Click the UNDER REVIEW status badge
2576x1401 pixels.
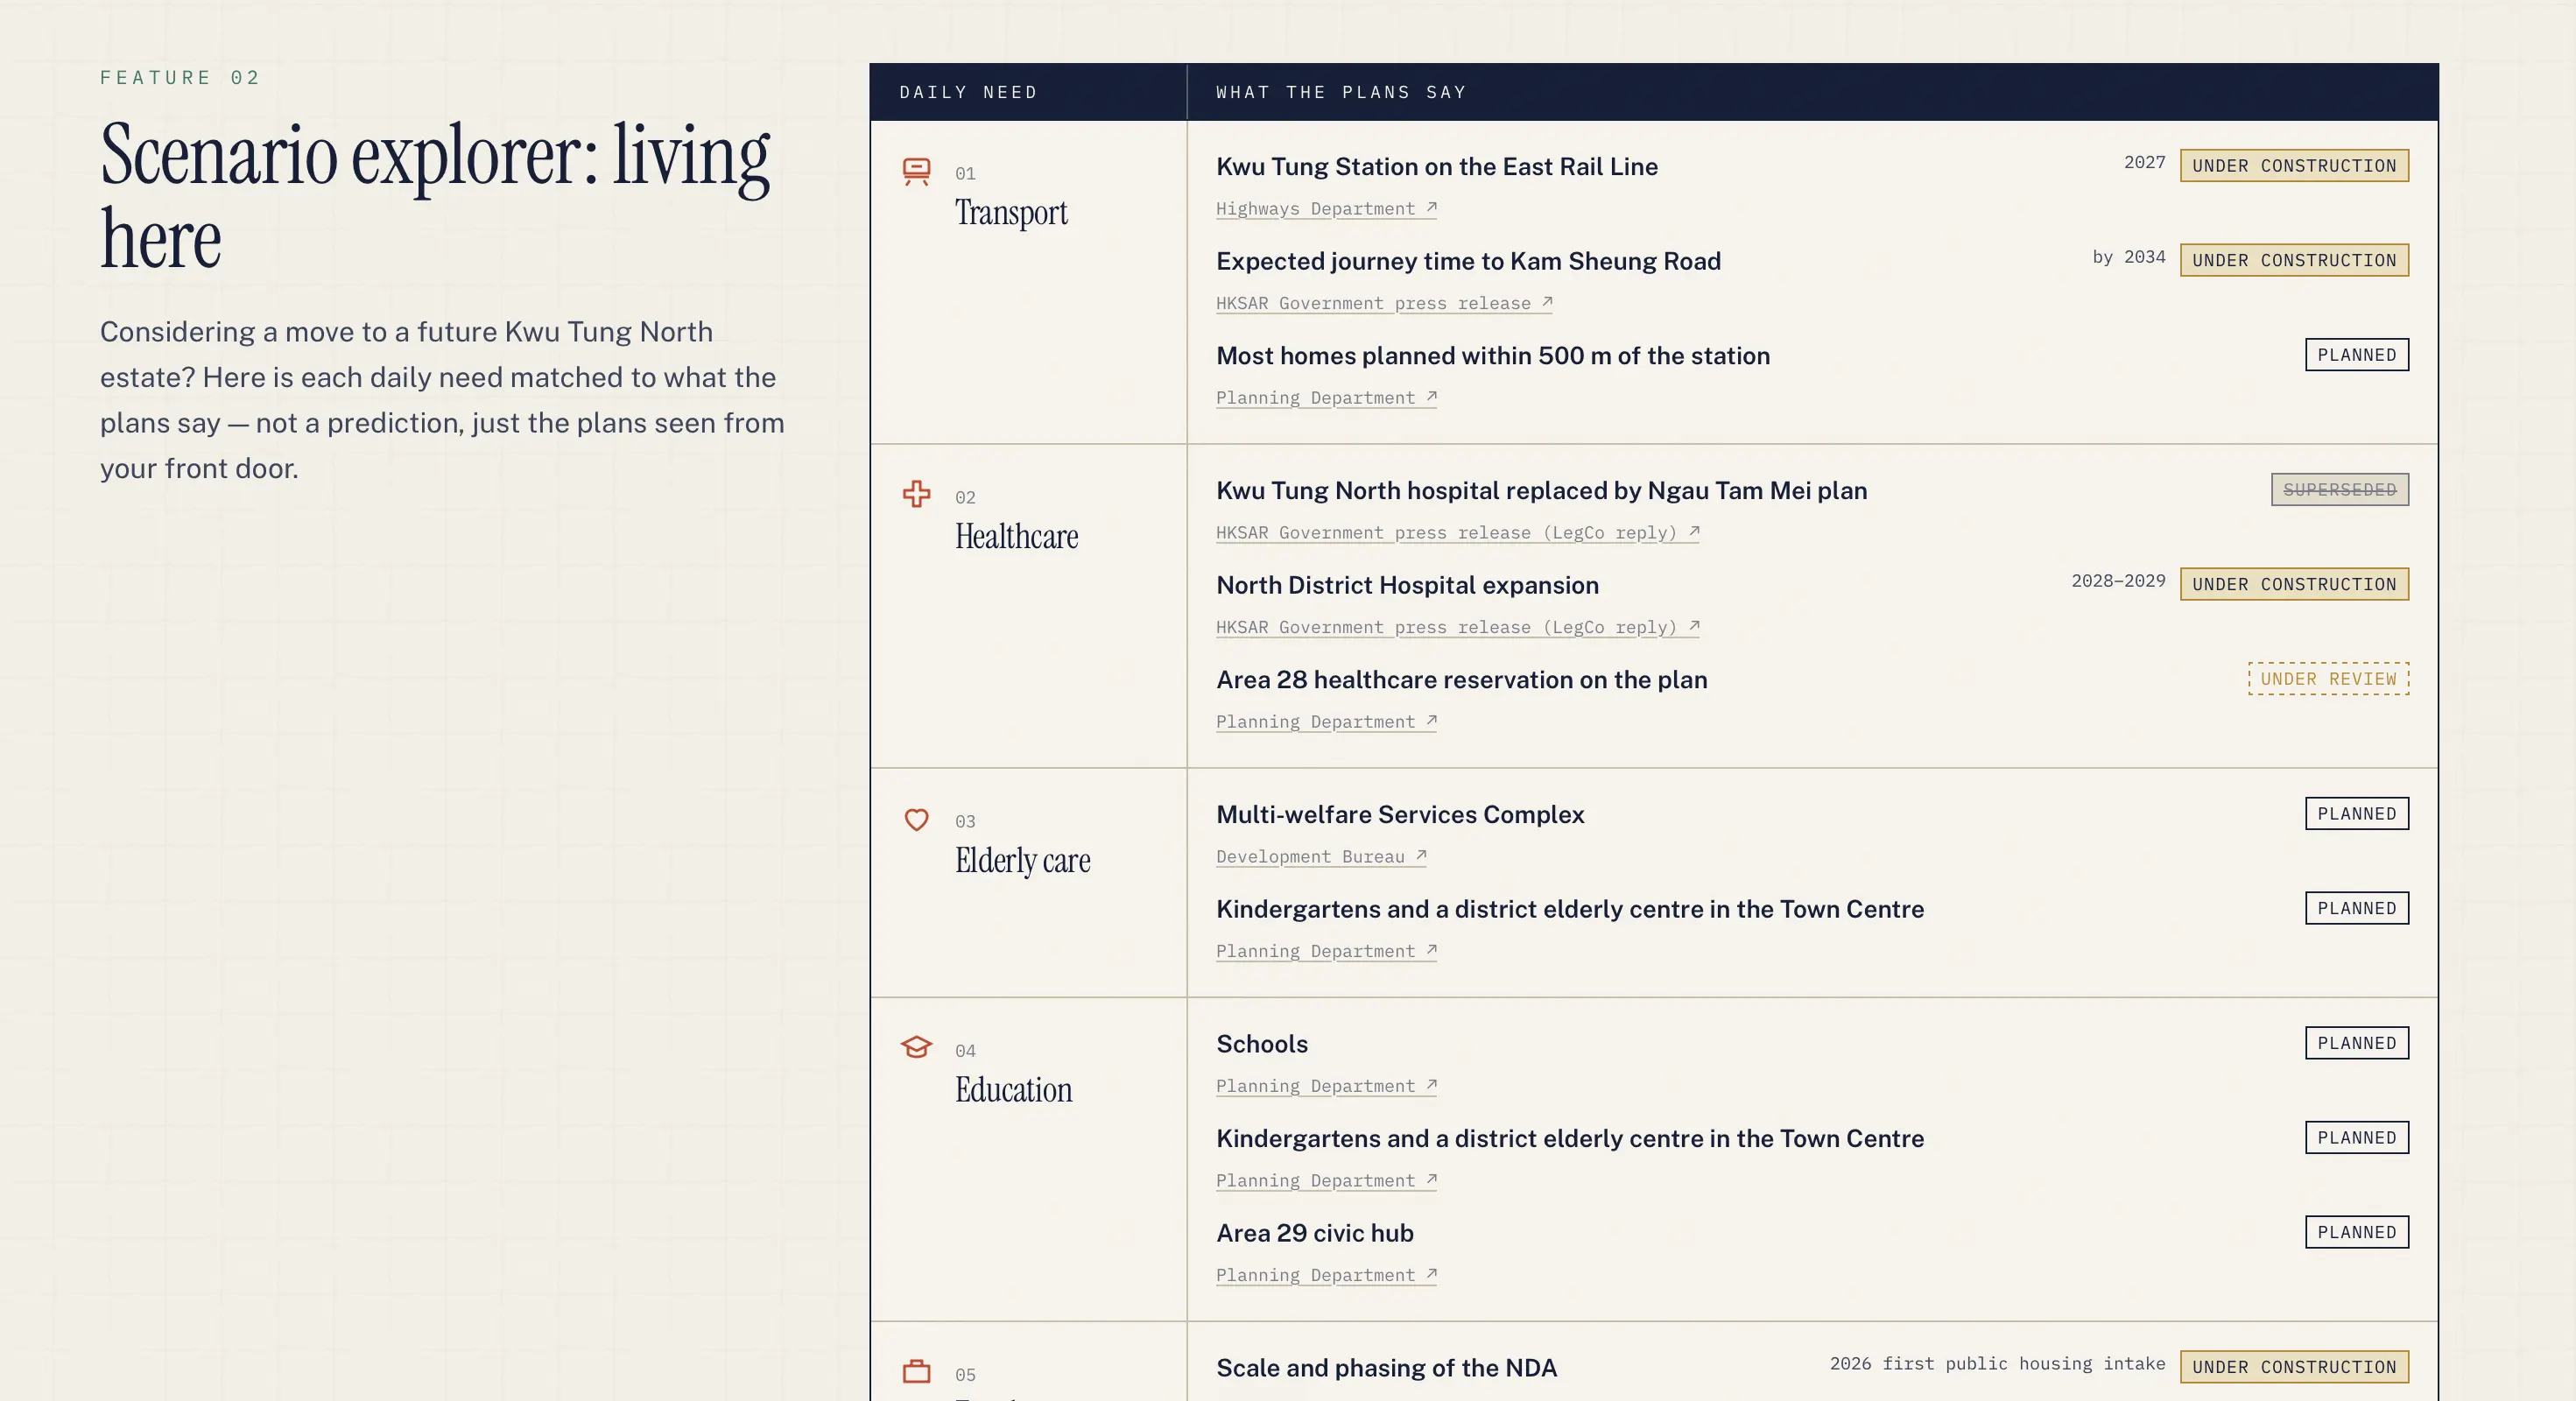click(2329, 679)
